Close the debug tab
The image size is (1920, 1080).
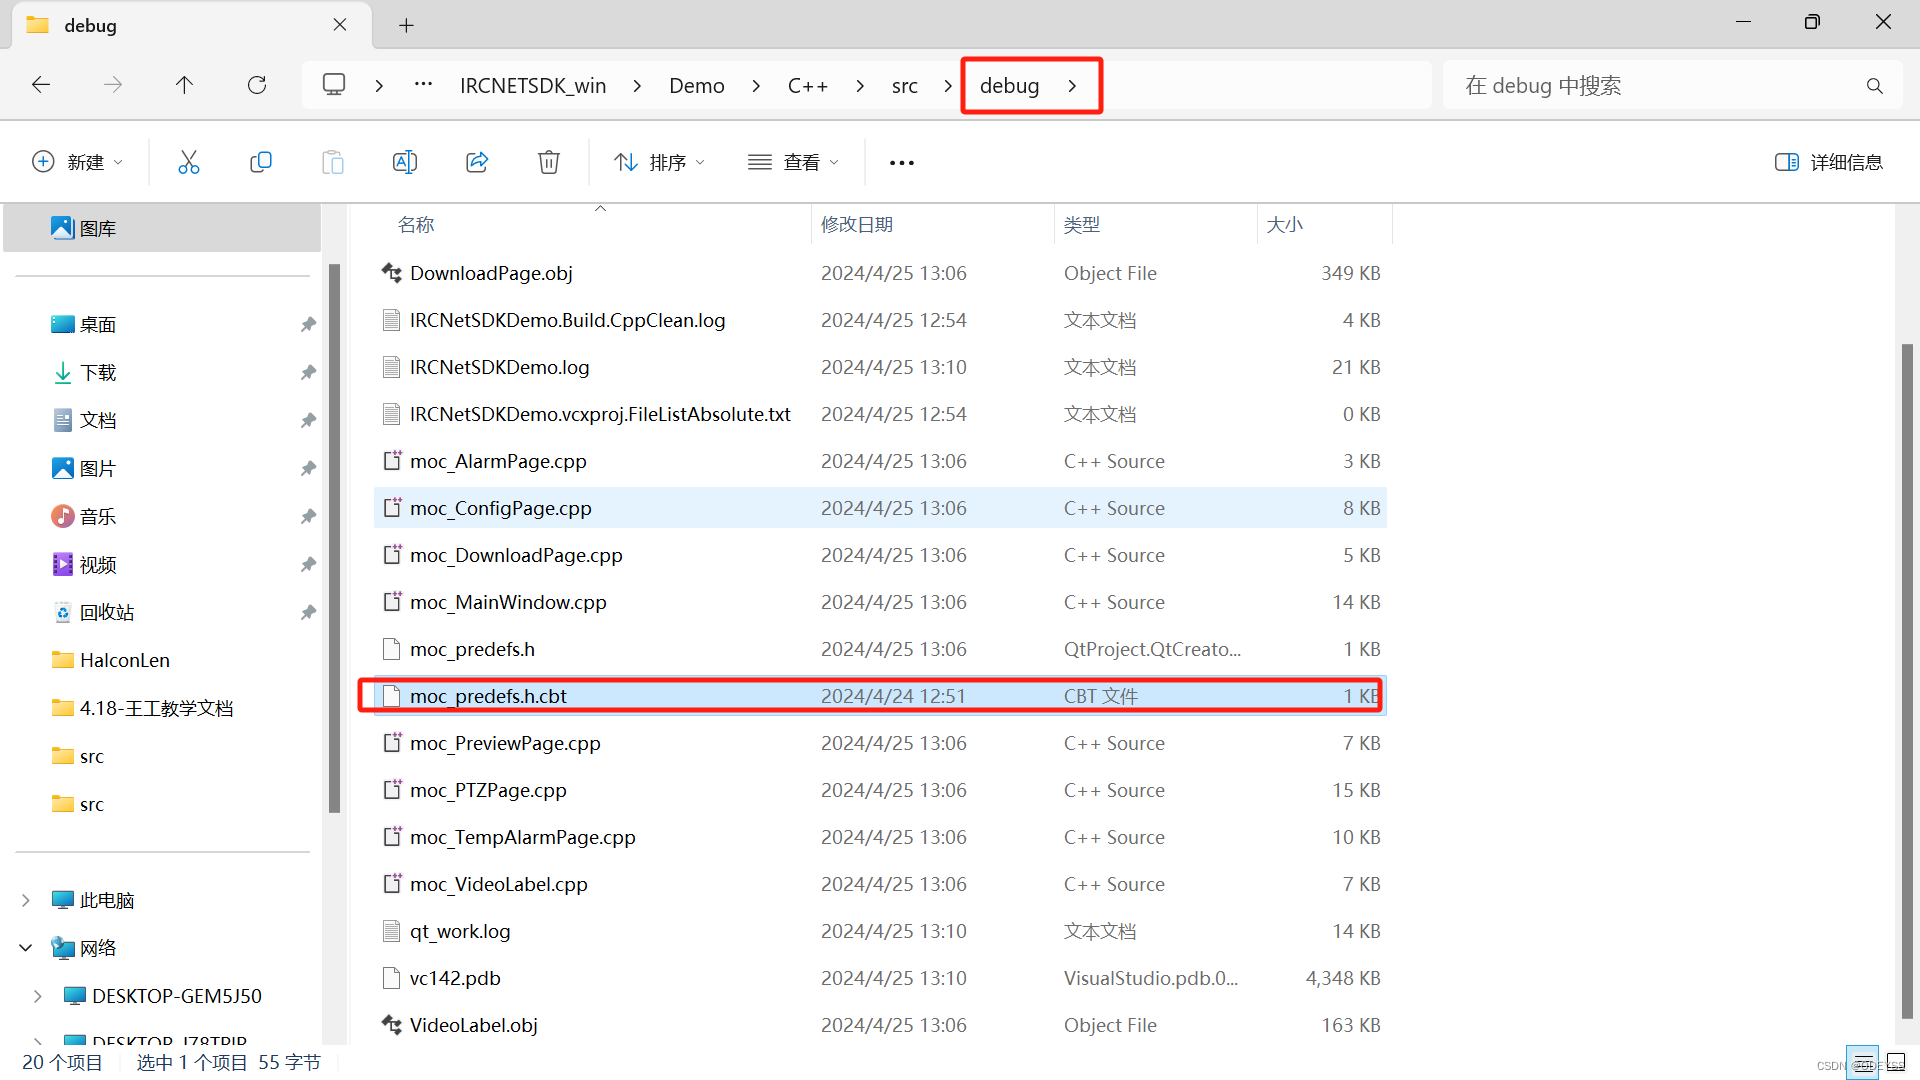tap(340, 25)
